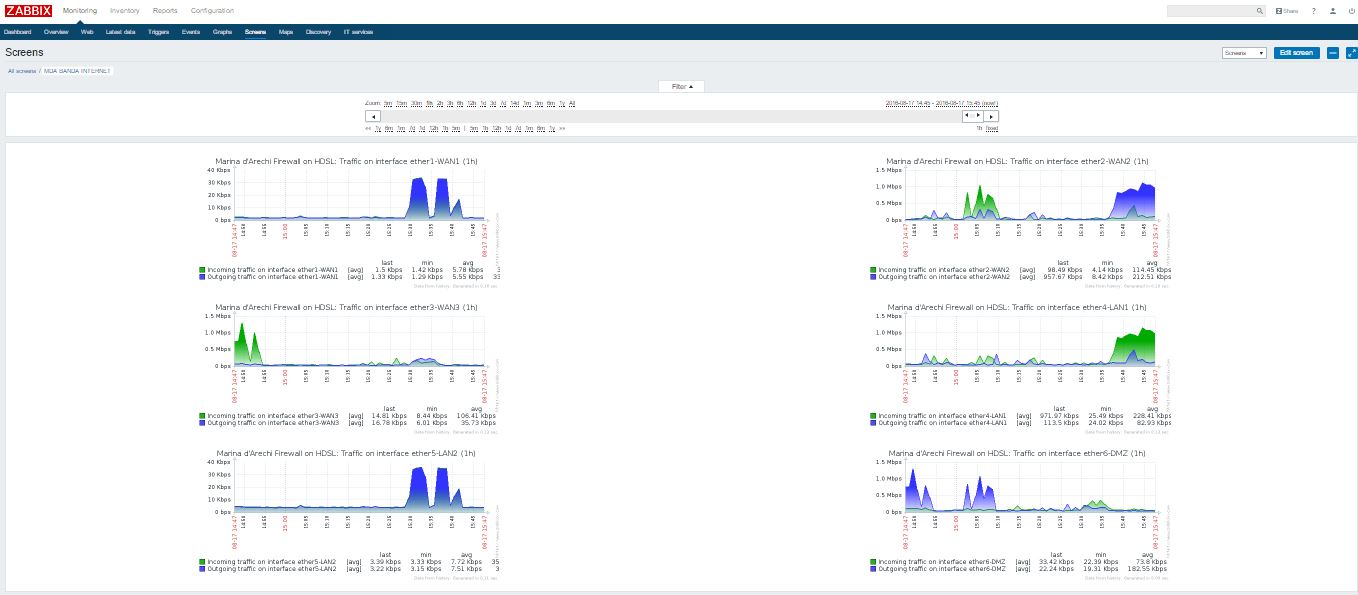Click 'Incoming traffic on interface ether3-WAN3' legend text
1358x595 pixels.
(x=273, y=416)
